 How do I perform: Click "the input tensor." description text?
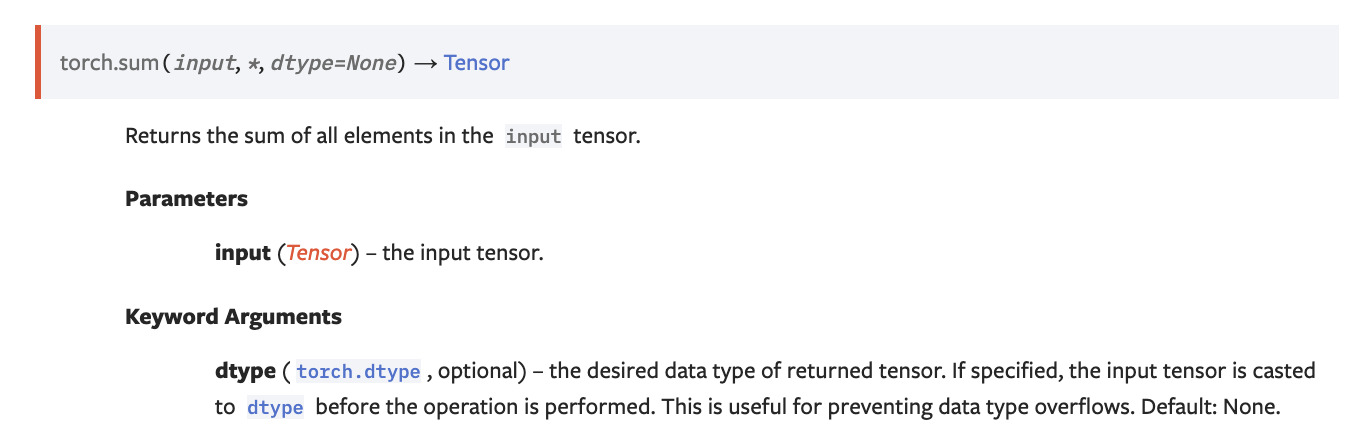(x=463, y=253)
